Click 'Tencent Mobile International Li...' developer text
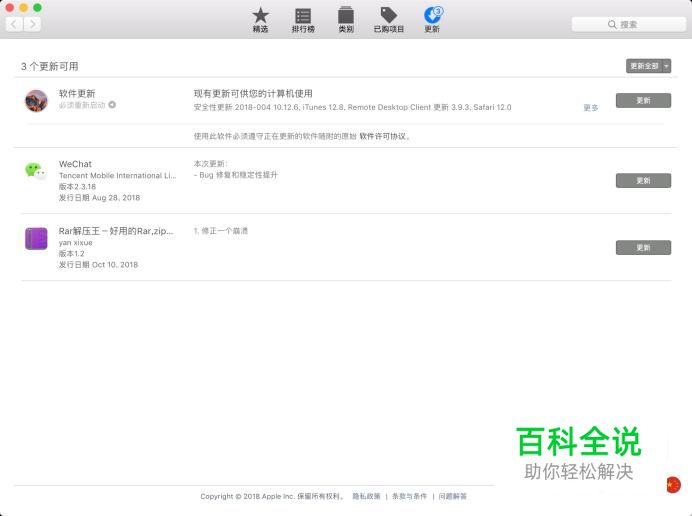Image resolution: width=692 pixels, height=516 pixels. pyautogui.click(x=117, y=176)
